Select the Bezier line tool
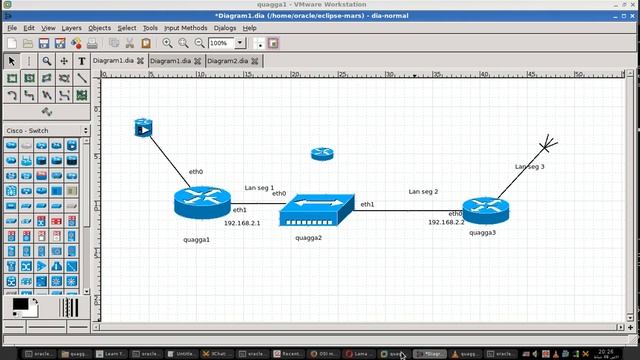Image resolution: width=640 pixels, height=360 pixels. (64, 96)
